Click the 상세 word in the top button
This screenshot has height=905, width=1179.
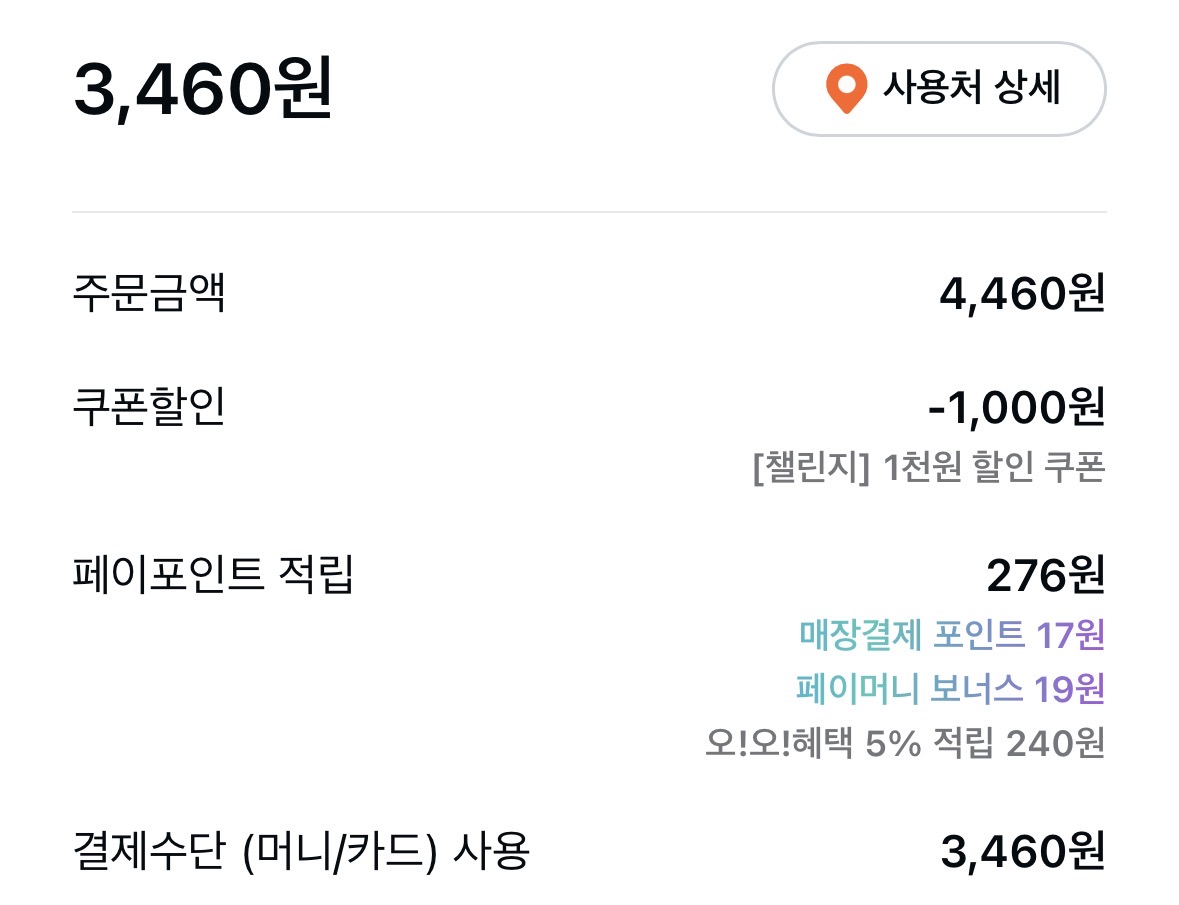click(1027, 89)
